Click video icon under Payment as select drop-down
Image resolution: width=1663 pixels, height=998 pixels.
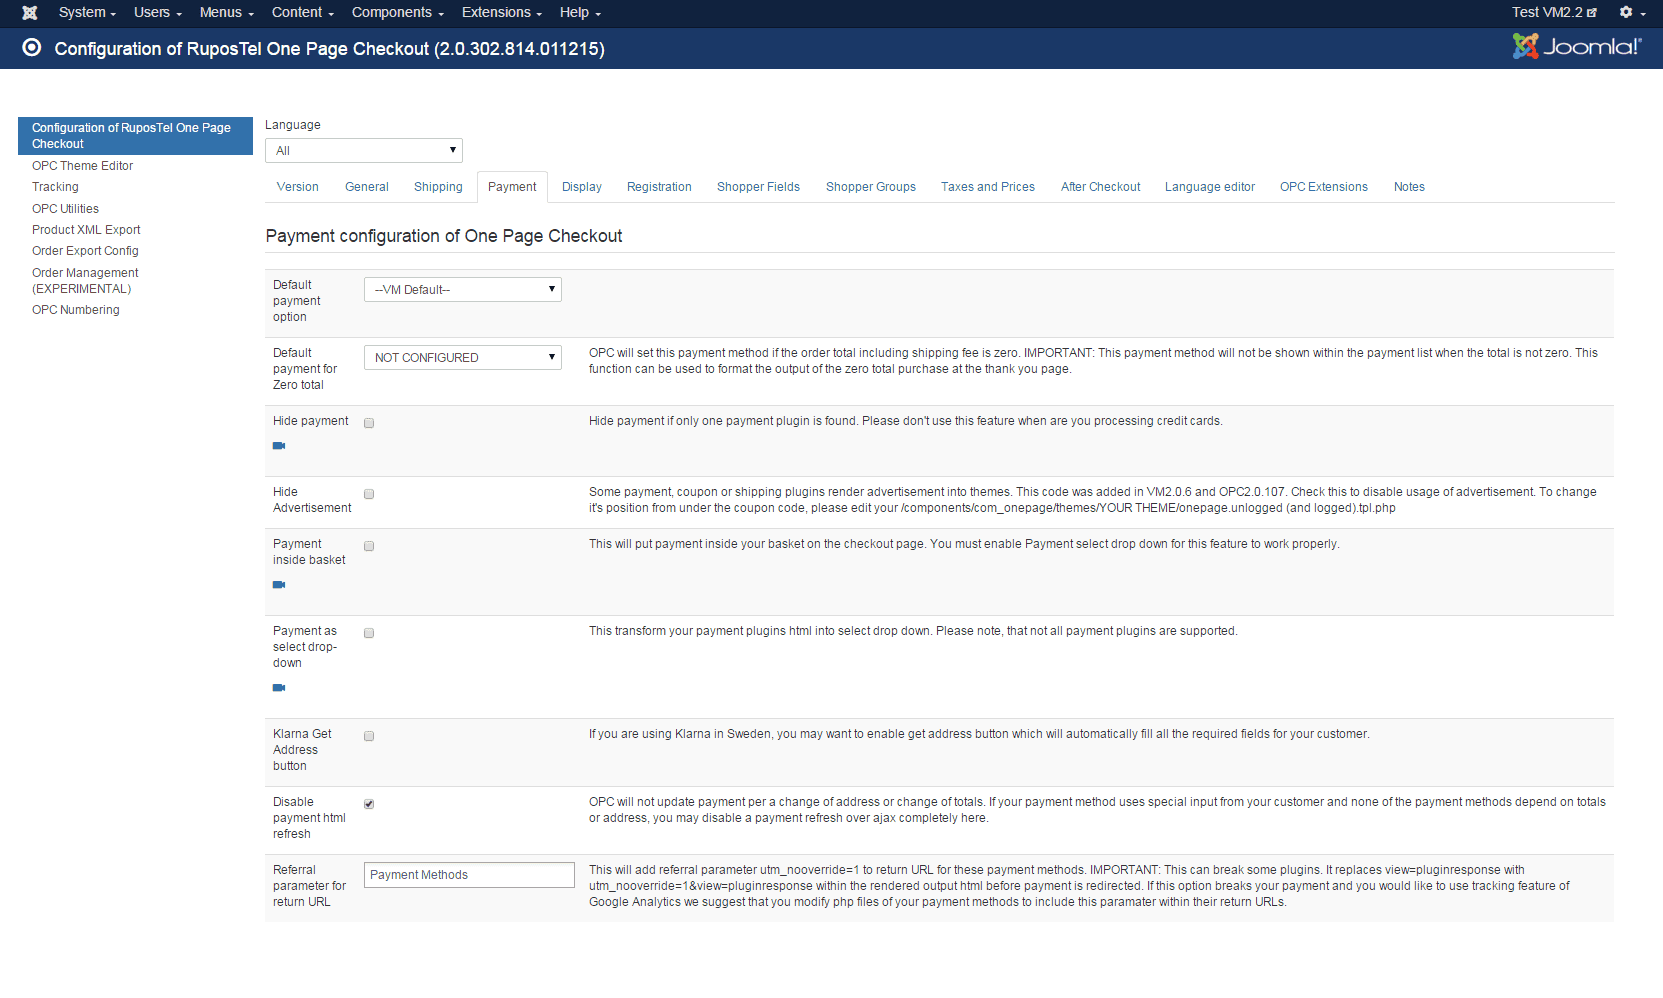pyautogui.click(x=279, y=688)
